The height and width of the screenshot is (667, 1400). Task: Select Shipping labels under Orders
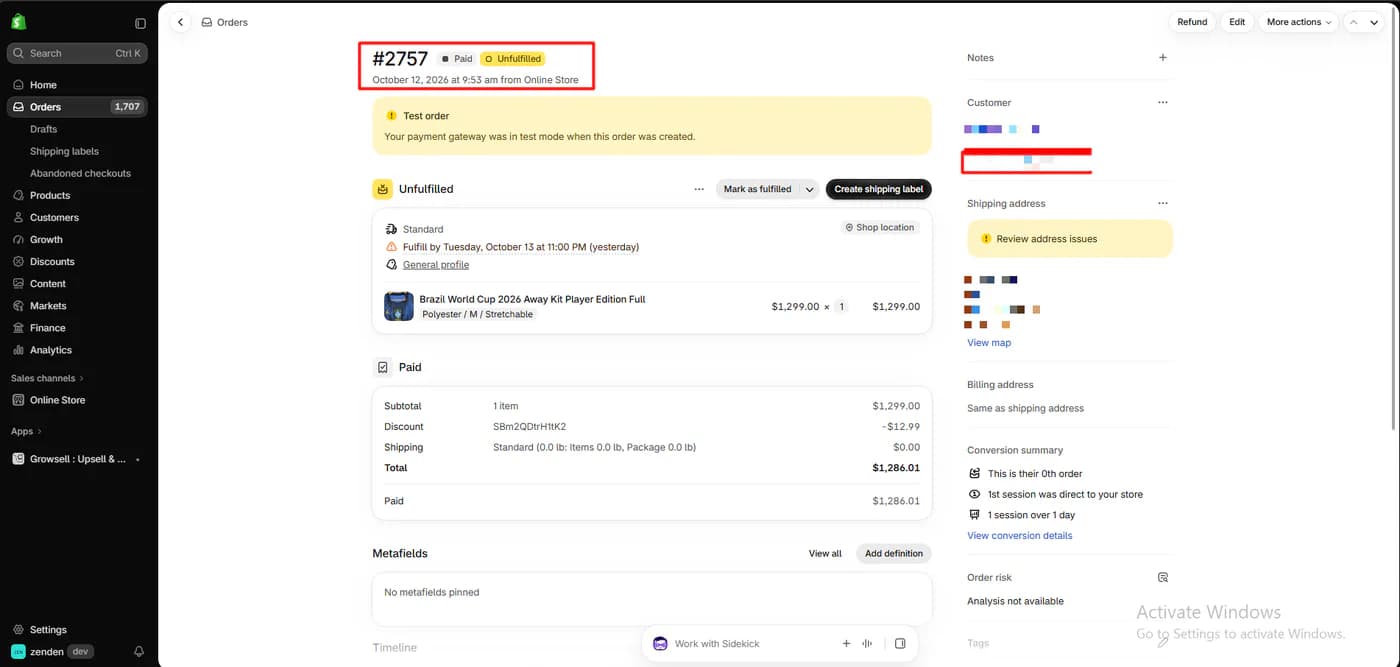coord(64,151)
